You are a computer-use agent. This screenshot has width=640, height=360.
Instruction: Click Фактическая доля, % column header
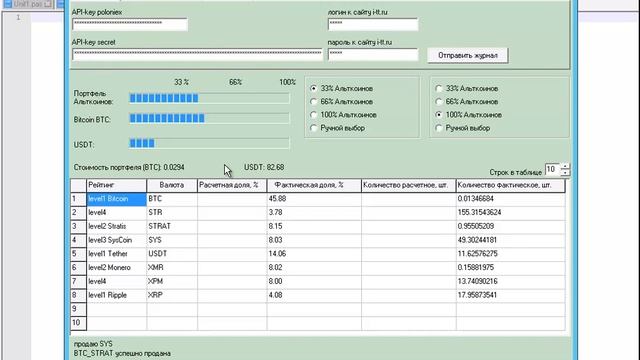coord(314,185)
